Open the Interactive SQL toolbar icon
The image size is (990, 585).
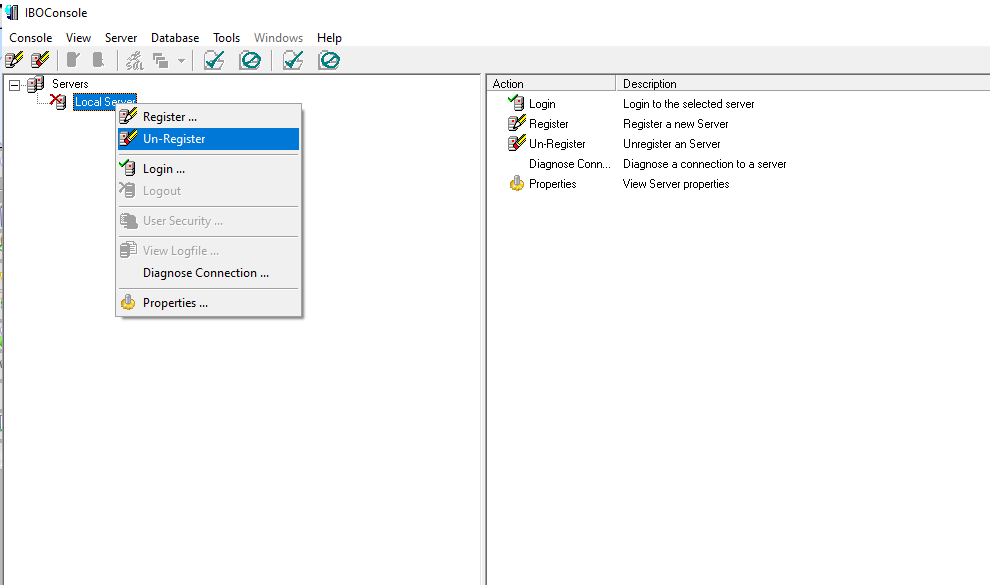134,61
